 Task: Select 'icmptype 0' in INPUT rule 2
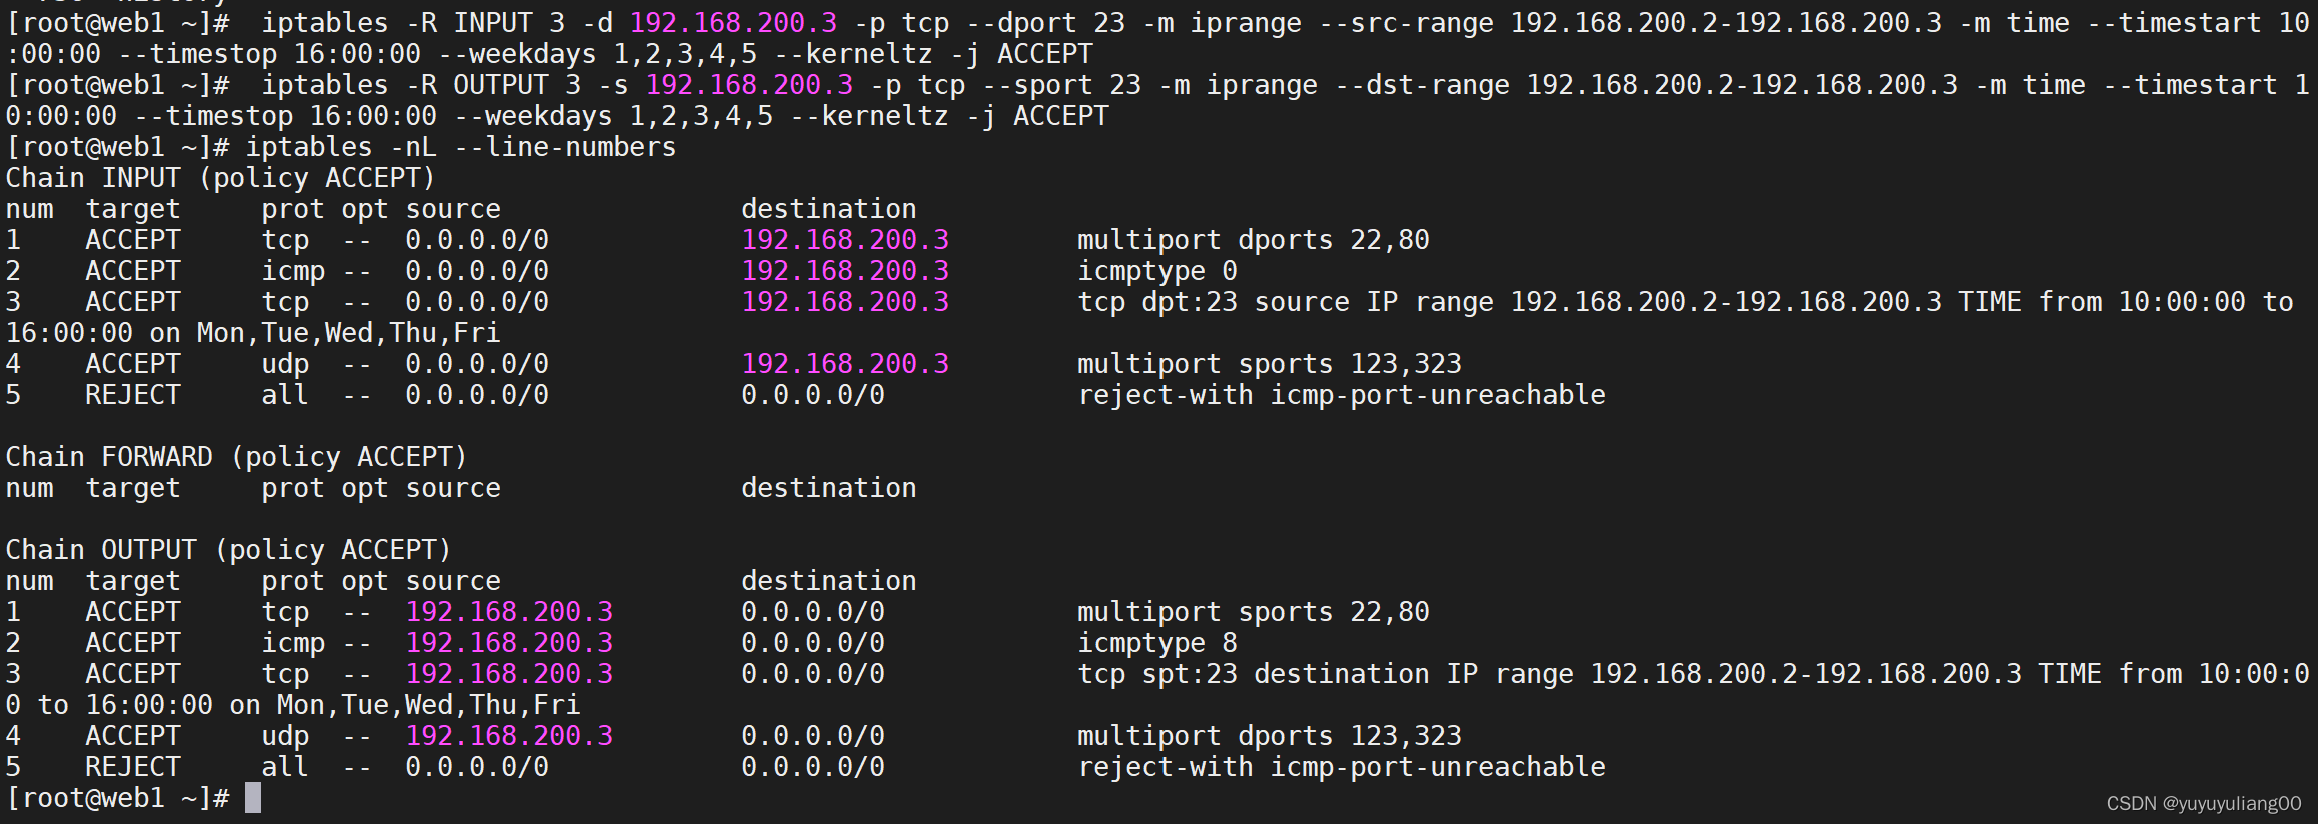click(x=1157, y=271)
